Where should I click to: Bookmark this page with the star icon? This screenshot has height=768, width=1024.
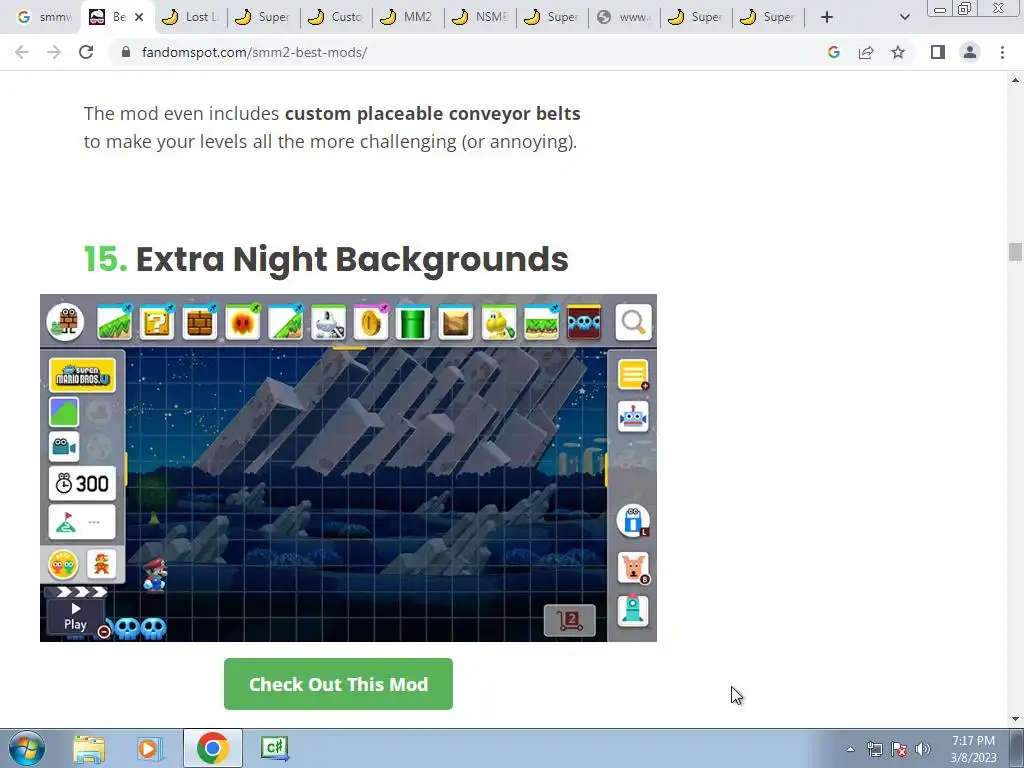pyautogui.click(x=898, y=52)
